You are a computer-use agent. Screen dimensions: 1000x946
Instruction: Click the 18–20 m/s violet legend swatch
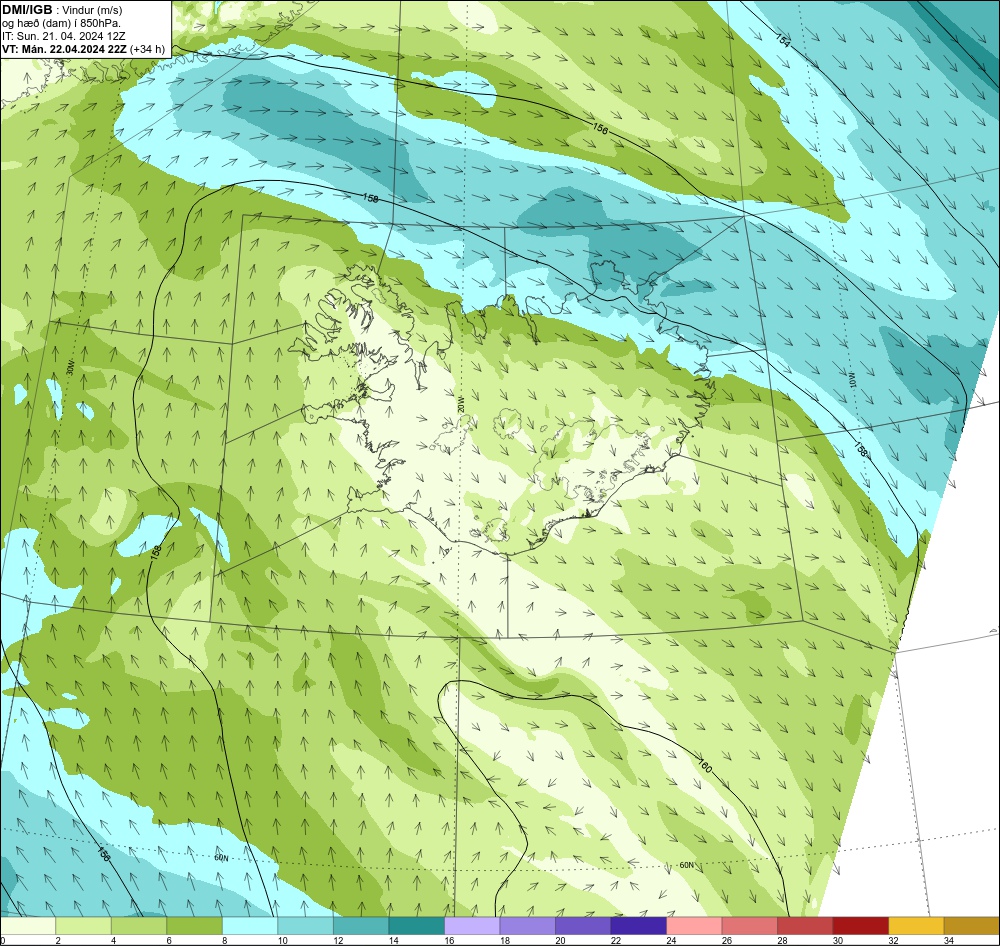(527, 926)
